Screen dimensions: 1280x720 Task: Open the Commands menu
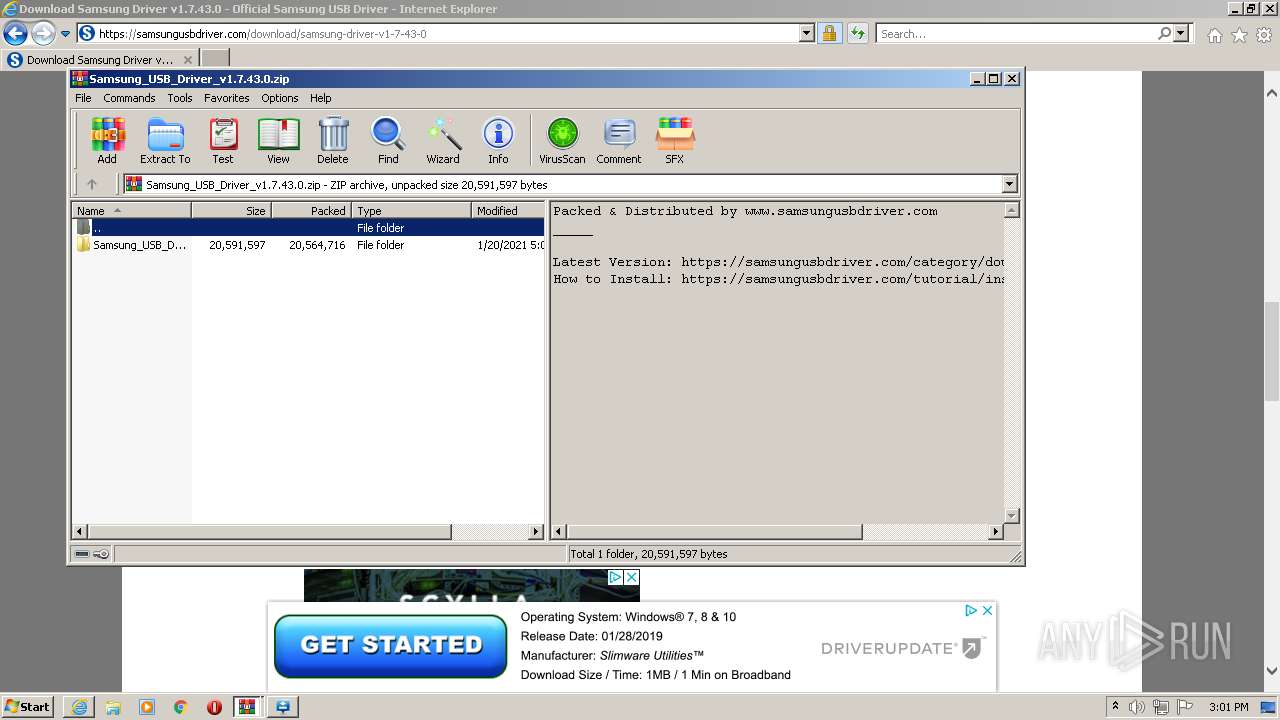129,98
